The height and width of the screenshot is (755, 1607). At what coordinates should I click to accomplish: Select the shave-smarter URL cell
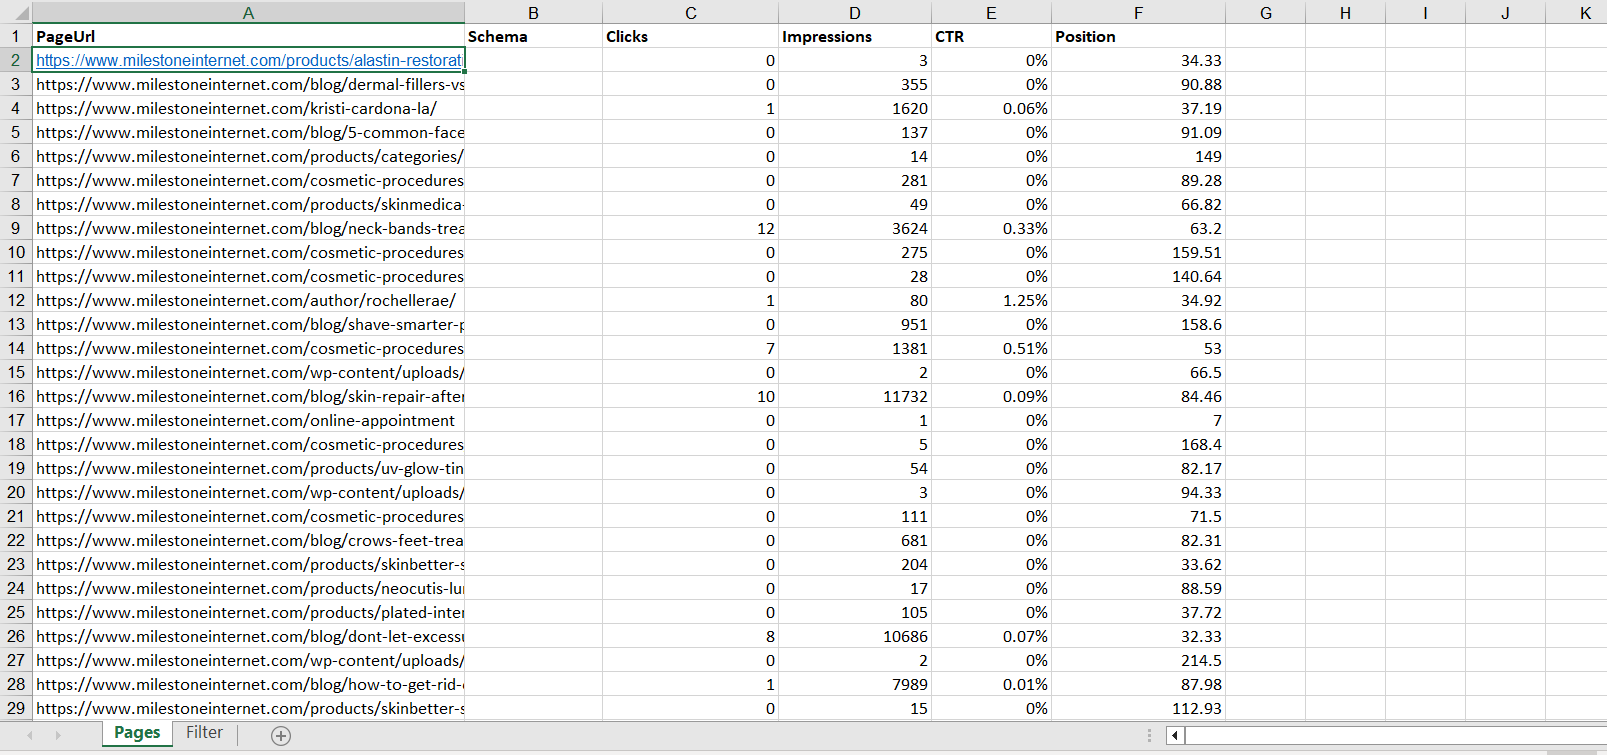coord(248,324)
